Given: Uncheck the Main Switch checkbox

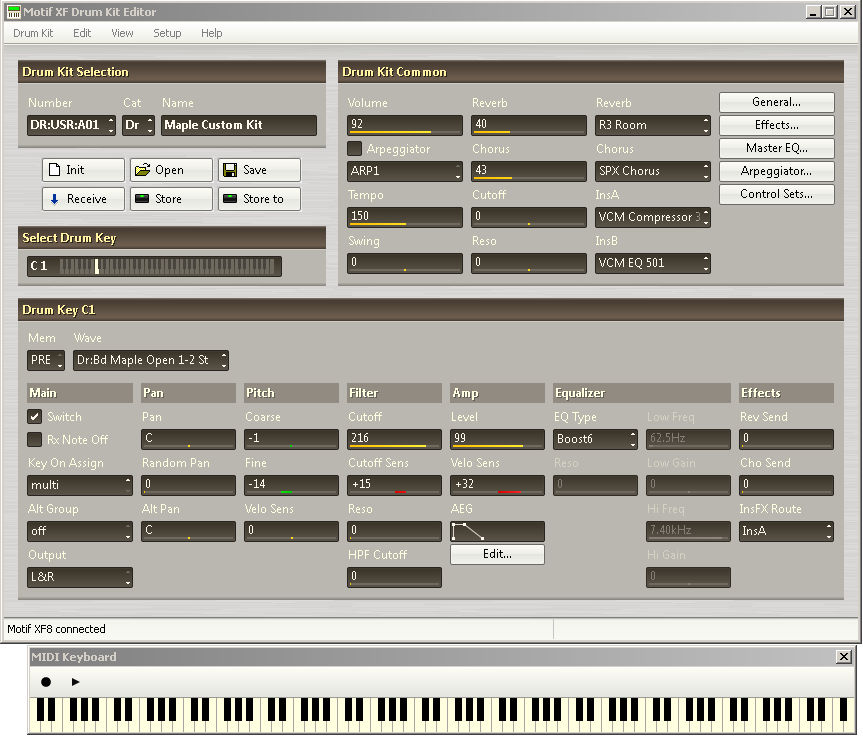Looking at the screenshot, I should tap(35, 417).
